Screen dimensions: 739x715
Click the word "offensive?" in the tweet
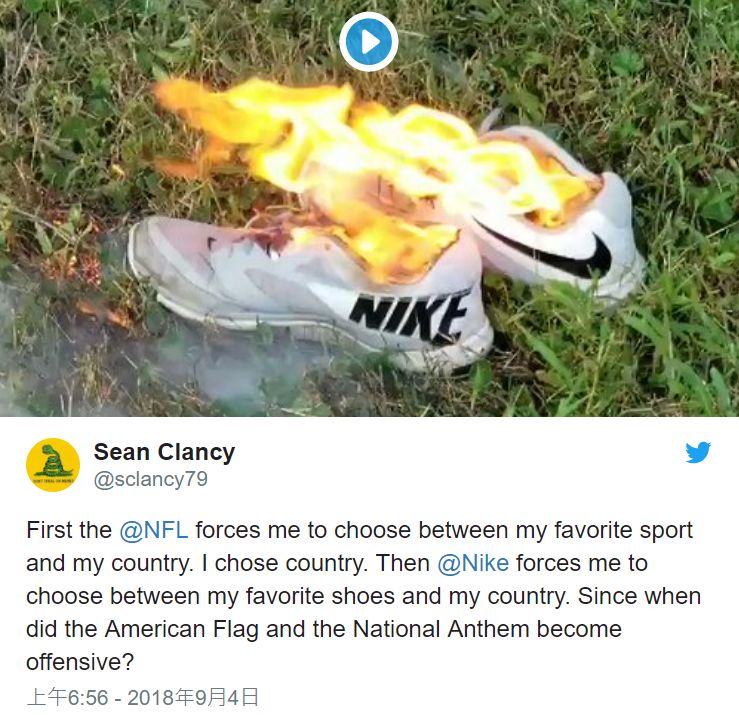80,662
